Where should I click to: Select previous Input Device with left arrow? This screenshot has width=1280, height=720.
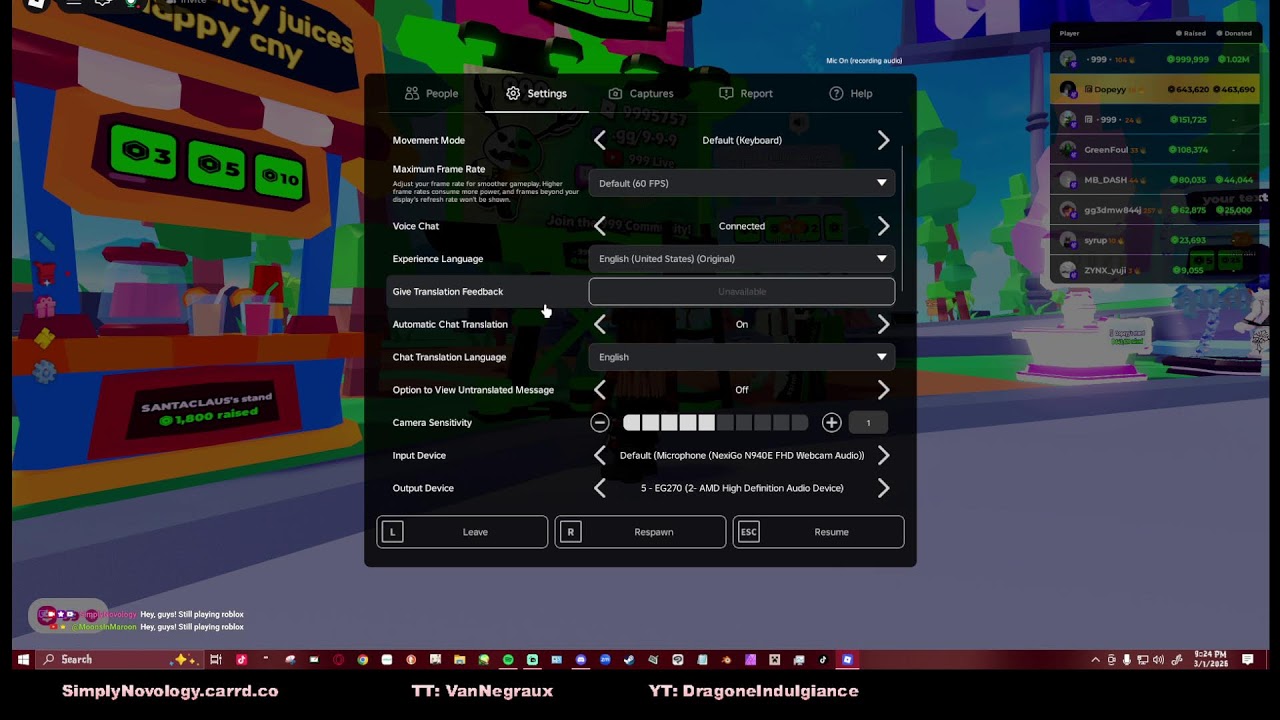point(600,455)
